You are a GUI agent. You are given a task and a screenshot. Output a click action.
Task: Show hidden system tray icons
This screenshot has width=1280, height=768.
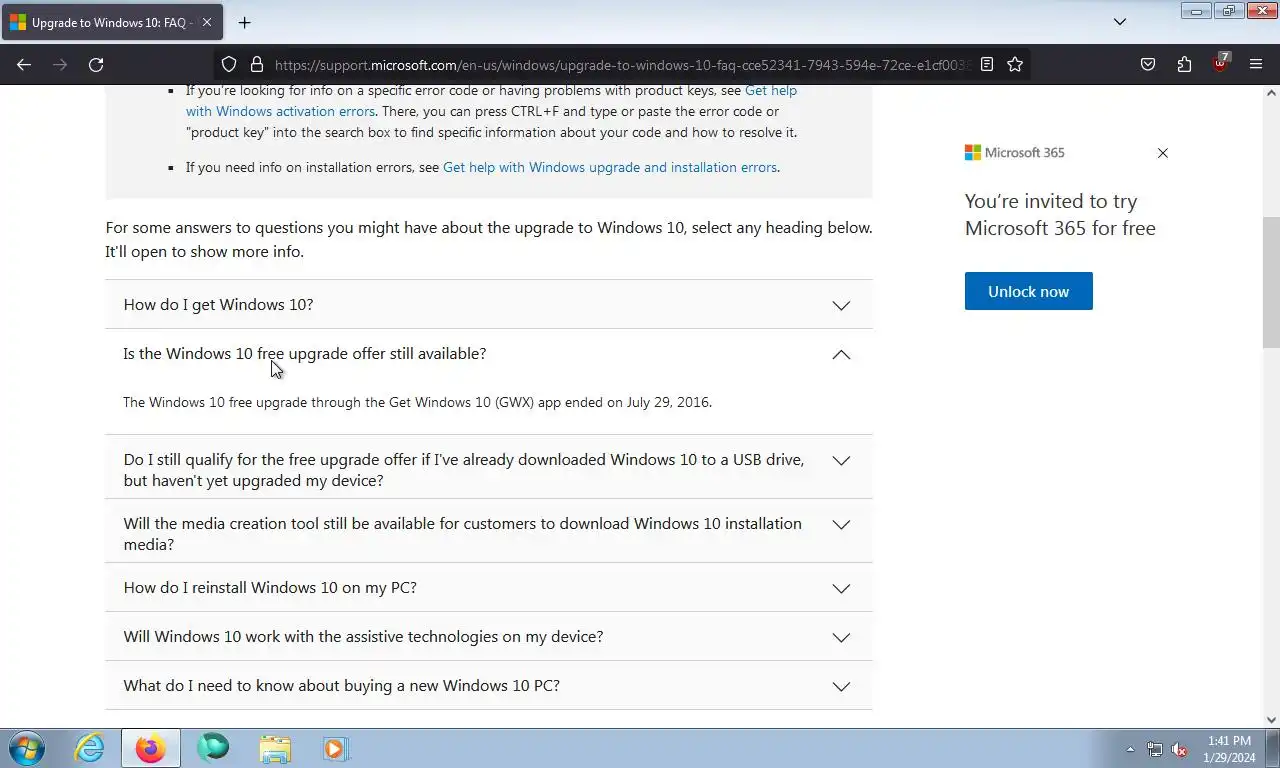[1130, 749]
